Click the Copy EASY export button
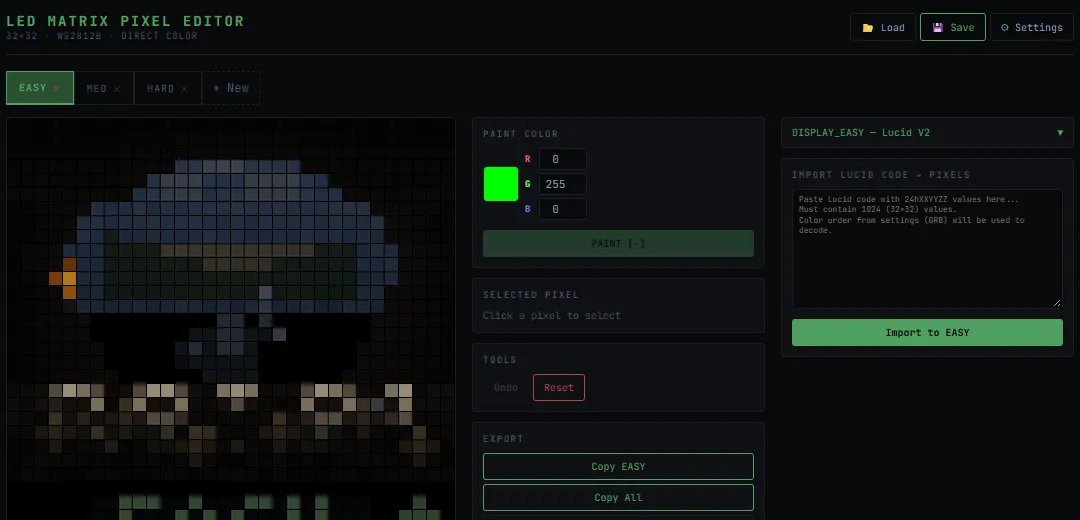Viewport: 1080px width, 520px height. coord(619,466)
